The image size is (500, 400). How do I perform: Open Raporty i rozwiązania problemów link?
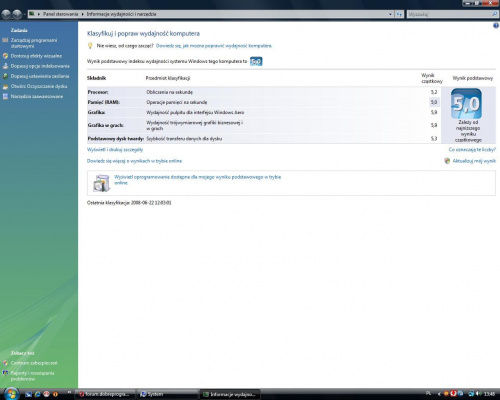[x=32, y=376]
